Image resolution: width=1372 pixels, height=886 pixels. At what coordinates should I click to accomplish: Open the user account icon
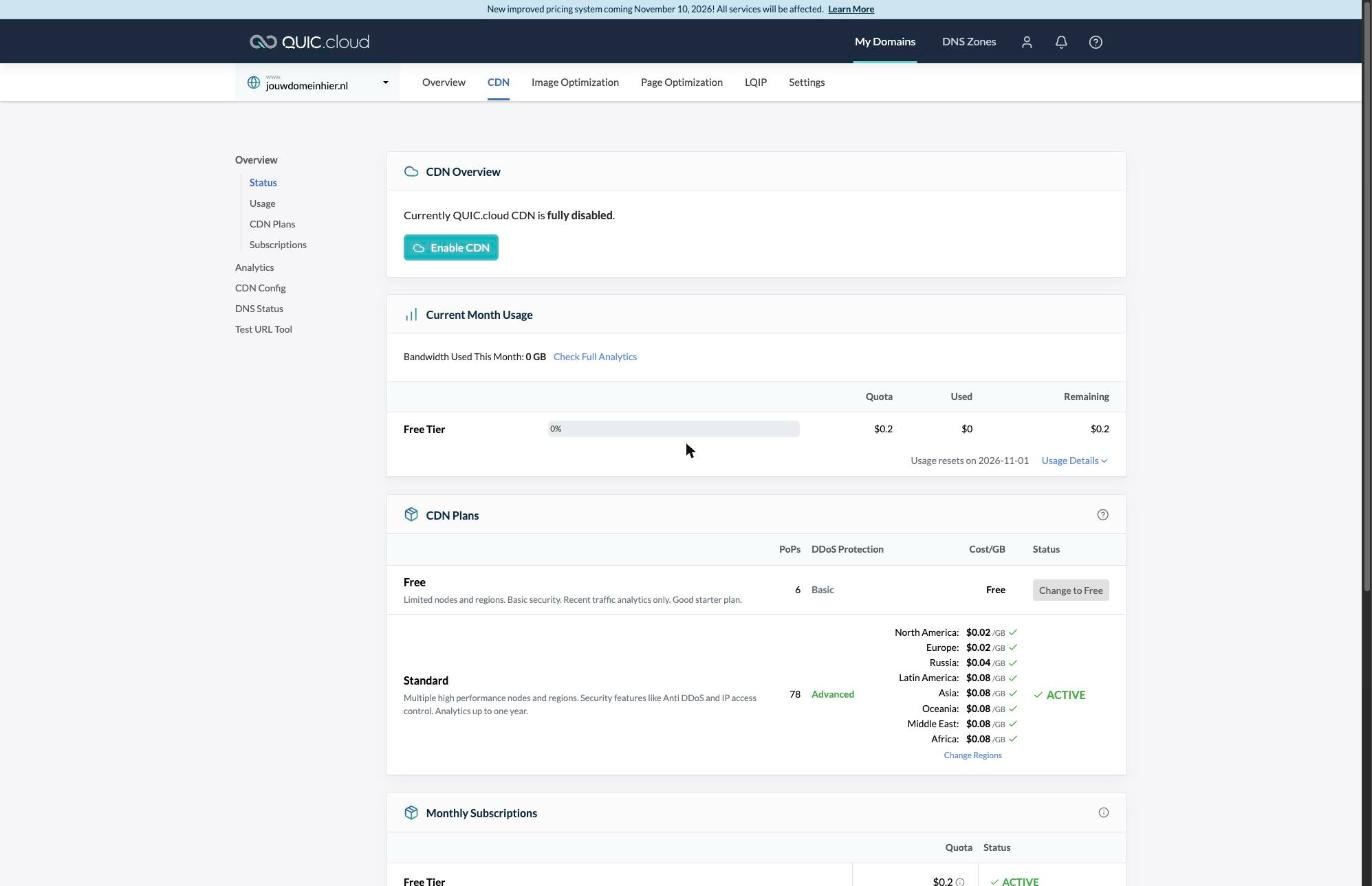[1026, 42]
